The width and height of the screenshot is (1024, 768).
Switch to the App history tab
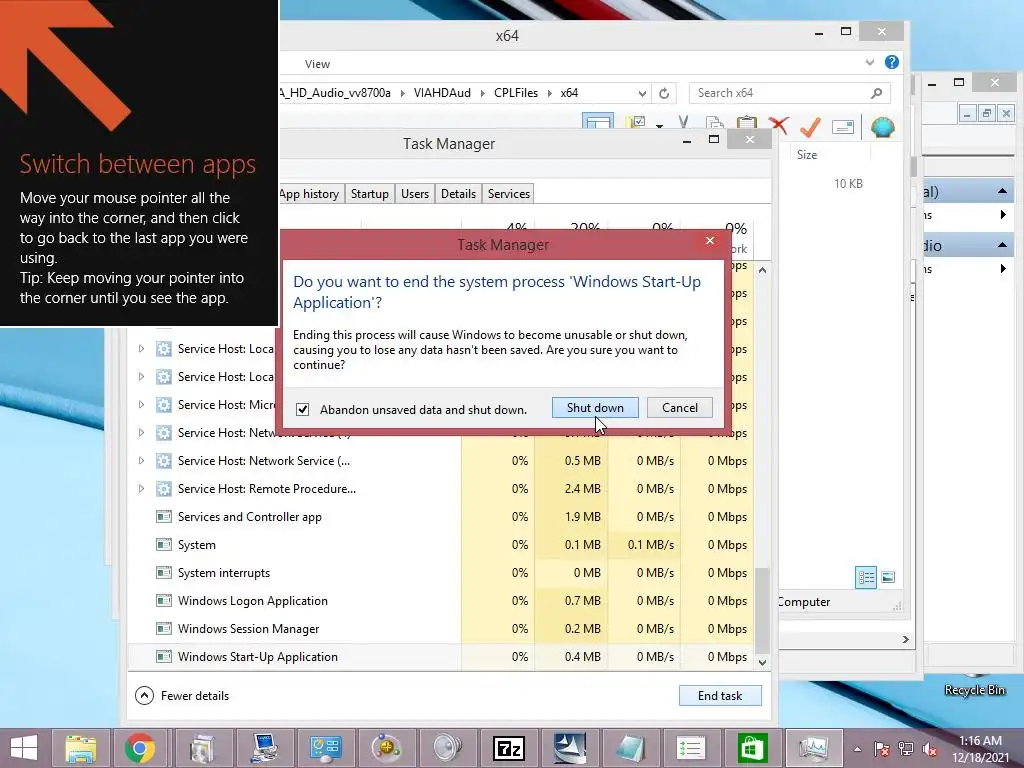pos(308,194)
